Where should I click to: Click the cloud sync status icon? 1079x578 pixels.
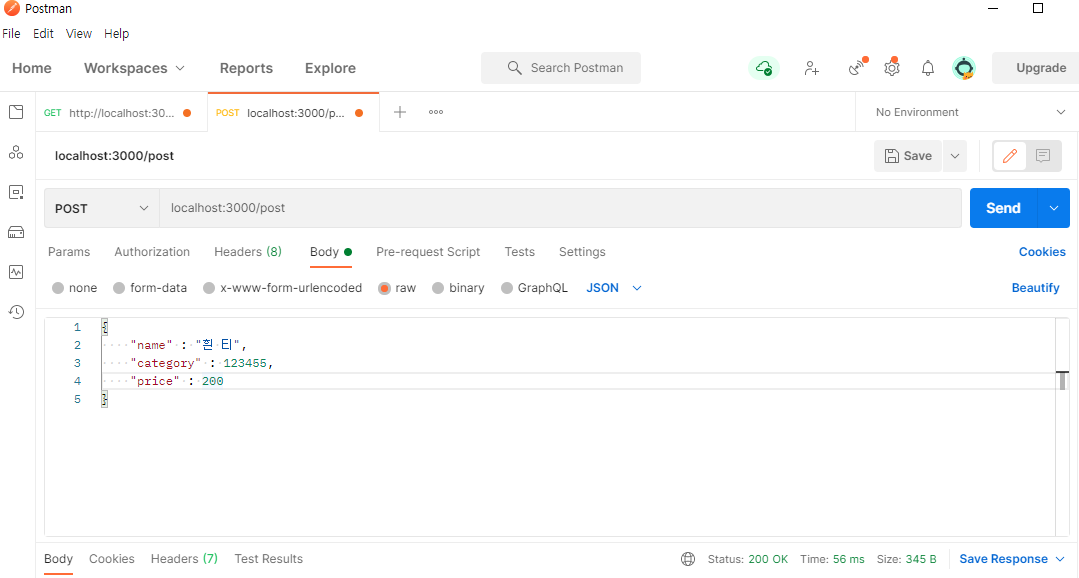click(764, 68)
